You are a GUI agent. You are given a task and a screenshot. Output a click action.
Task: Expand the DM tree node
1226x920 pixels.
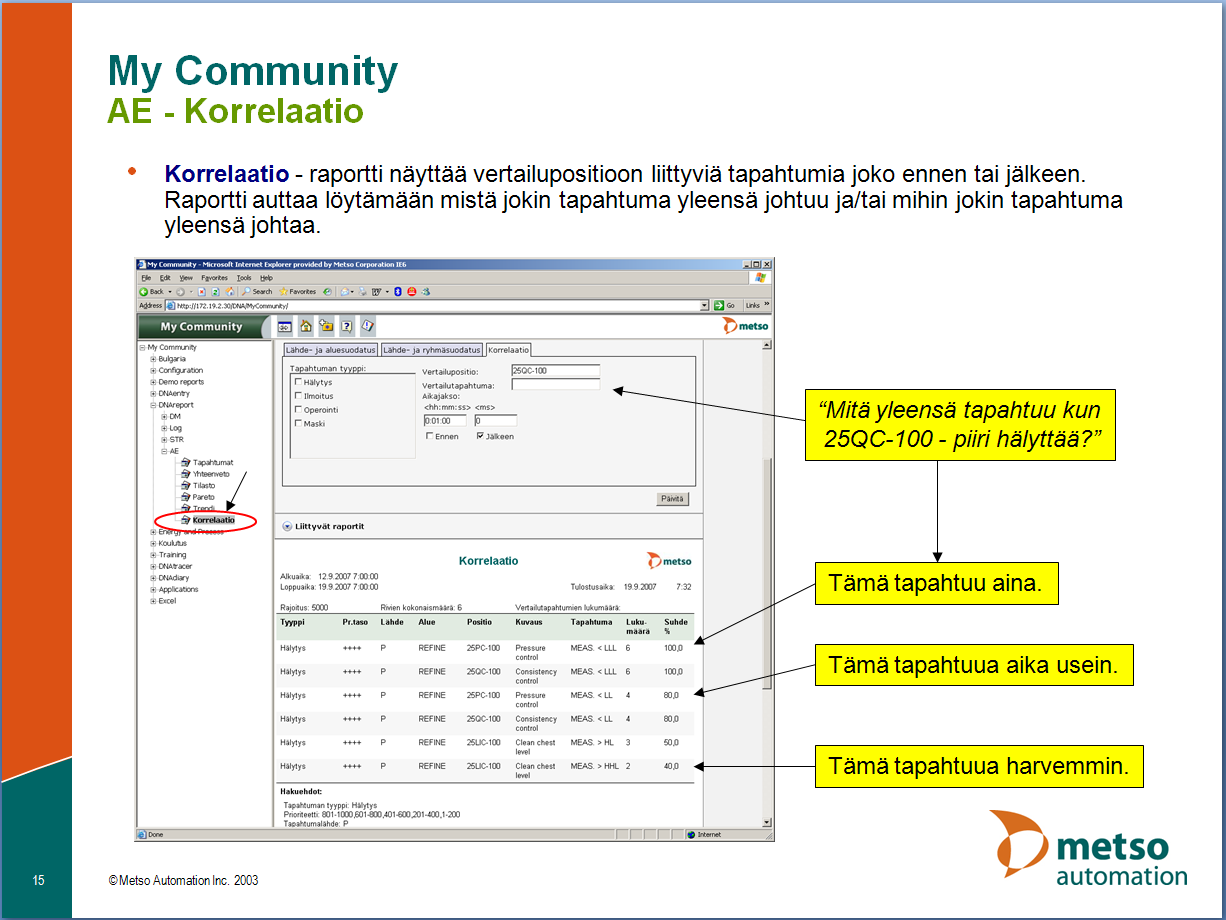(164, 416)
